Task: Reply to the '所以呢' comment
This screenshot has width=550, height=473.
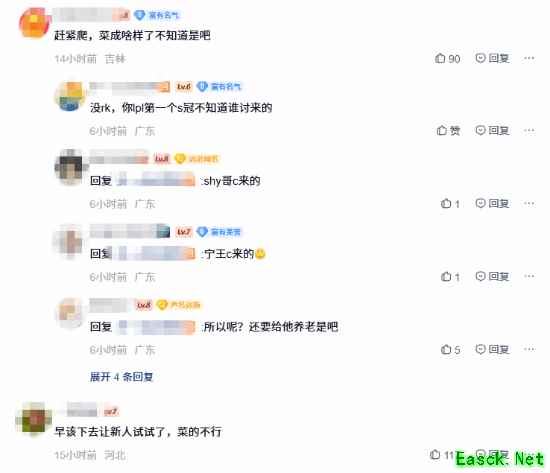Action: click(492, 349)
